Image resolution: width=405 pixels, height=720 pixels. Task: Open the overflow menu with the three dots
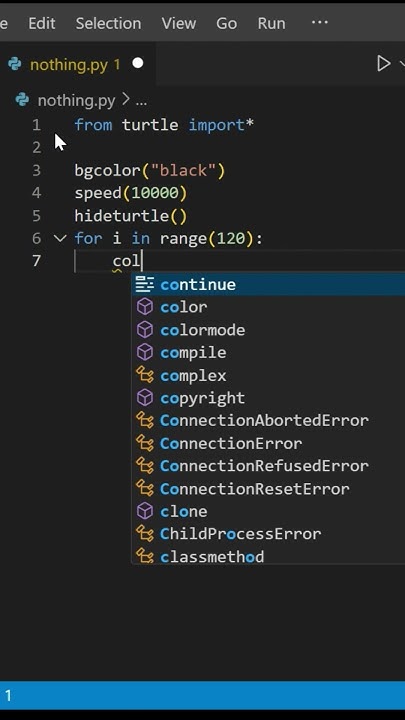(320, 22)
